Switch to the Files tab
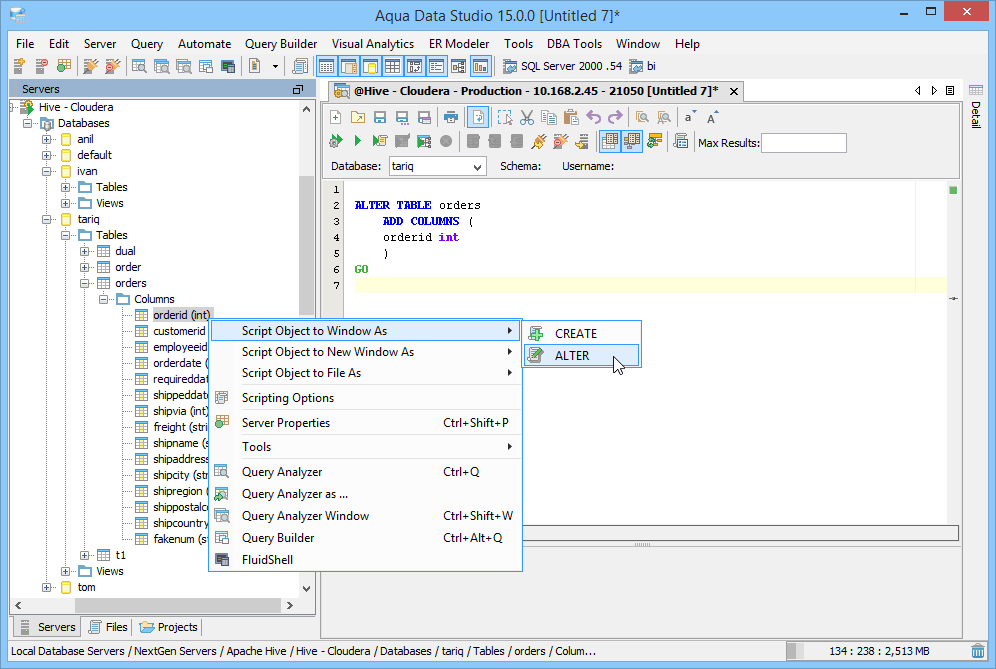 109,627
